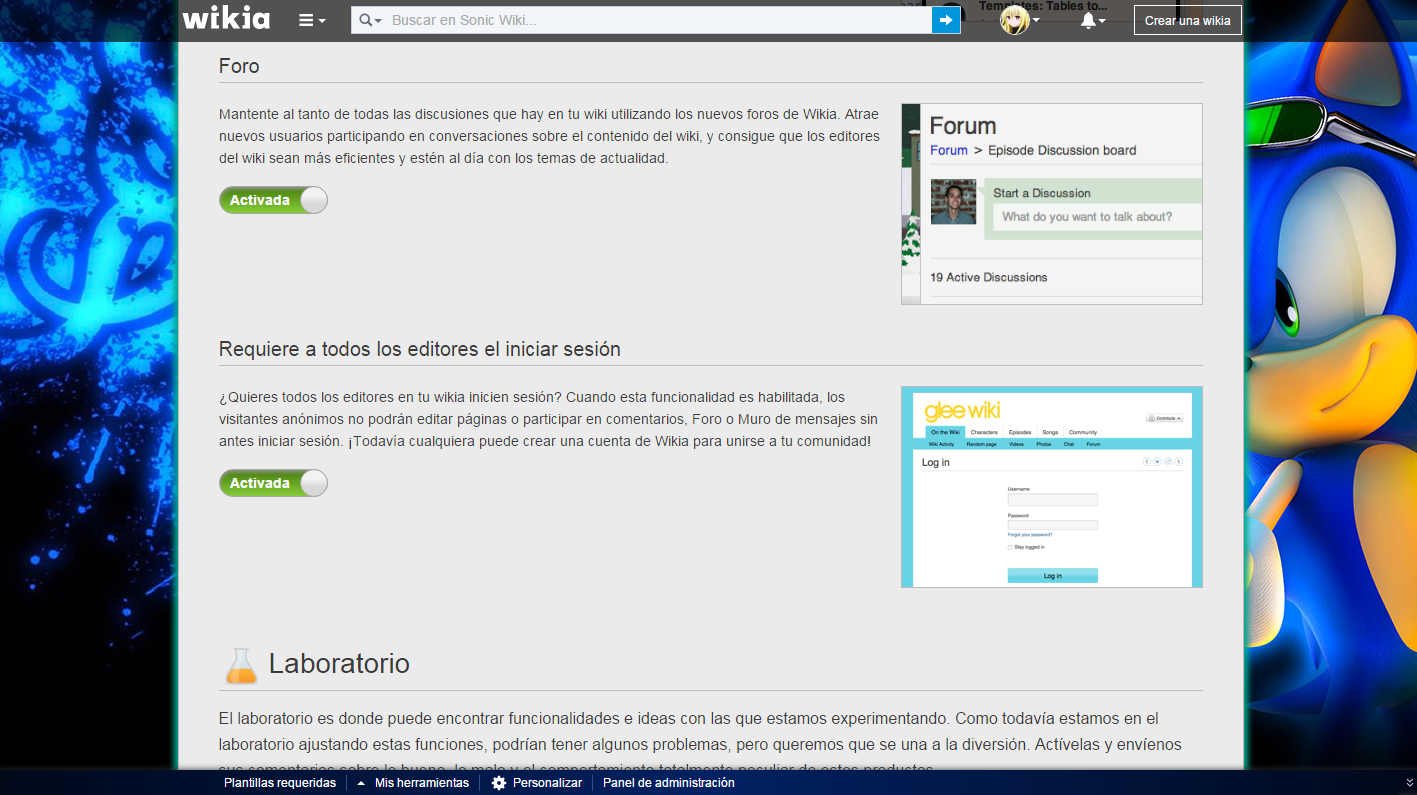The image size is (1417, 795).
Task: Click the Personalizar toolbar label
Action: (547, 783)
